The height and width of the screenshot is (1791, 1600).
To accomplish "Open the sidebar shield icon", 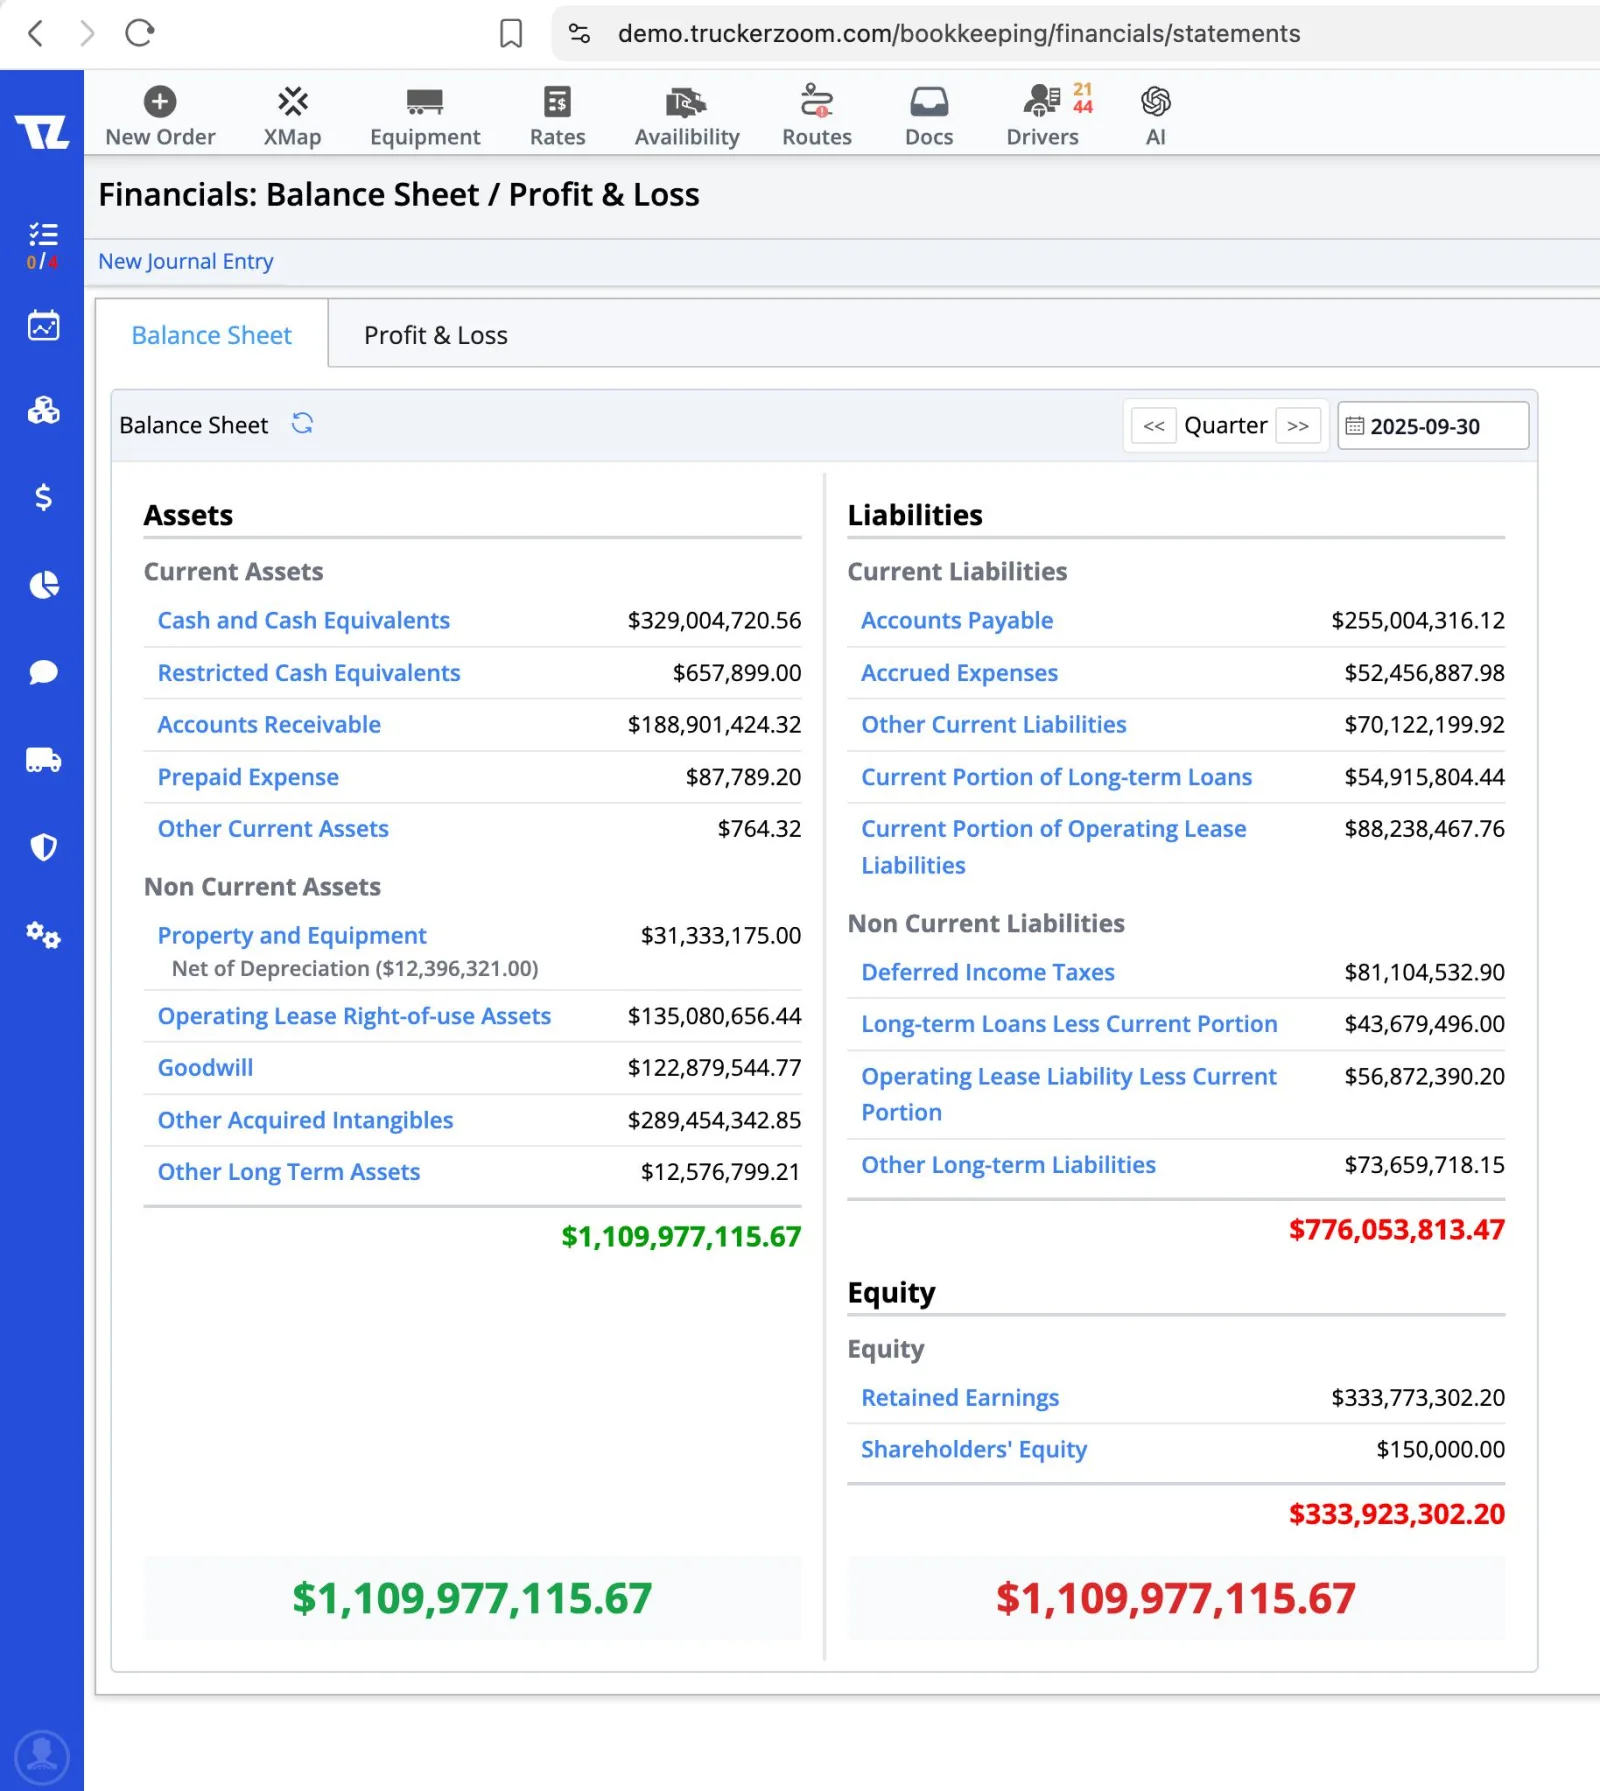I will pyautogui.click(x=43, y=847).
